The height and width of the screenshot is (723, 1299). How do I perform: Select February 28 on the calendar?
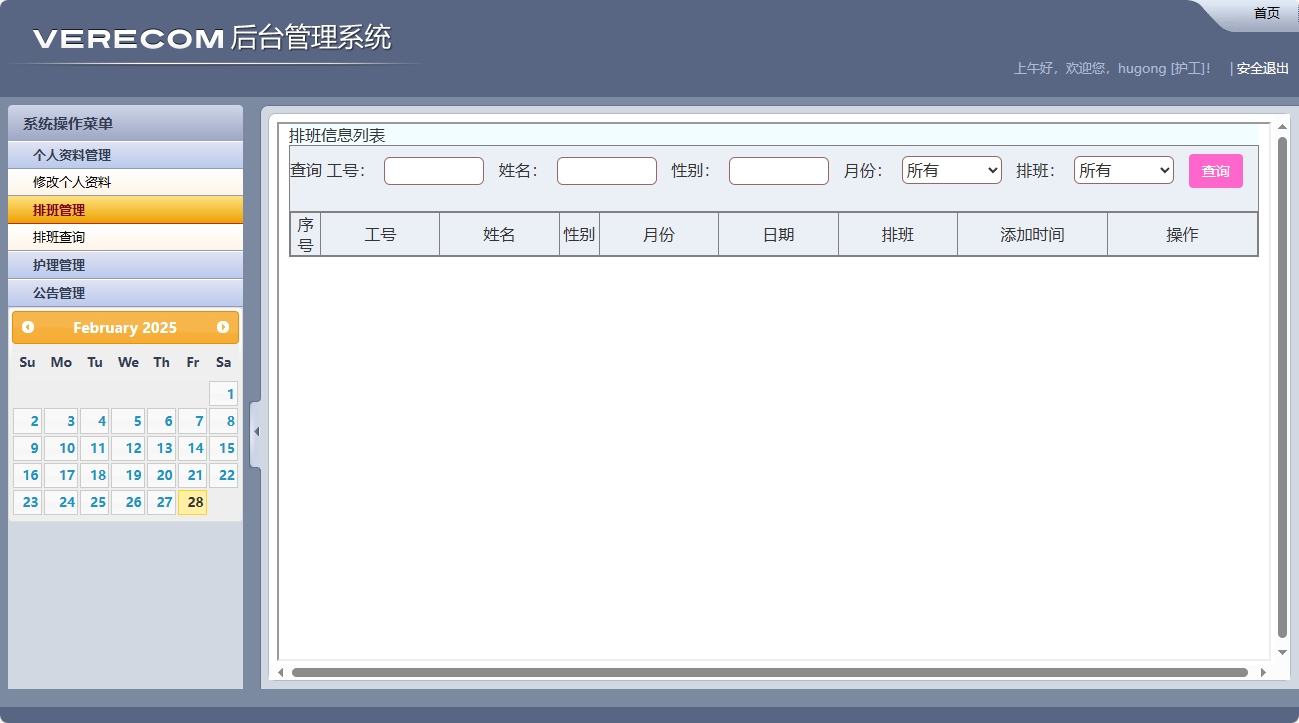click(193, 501)
